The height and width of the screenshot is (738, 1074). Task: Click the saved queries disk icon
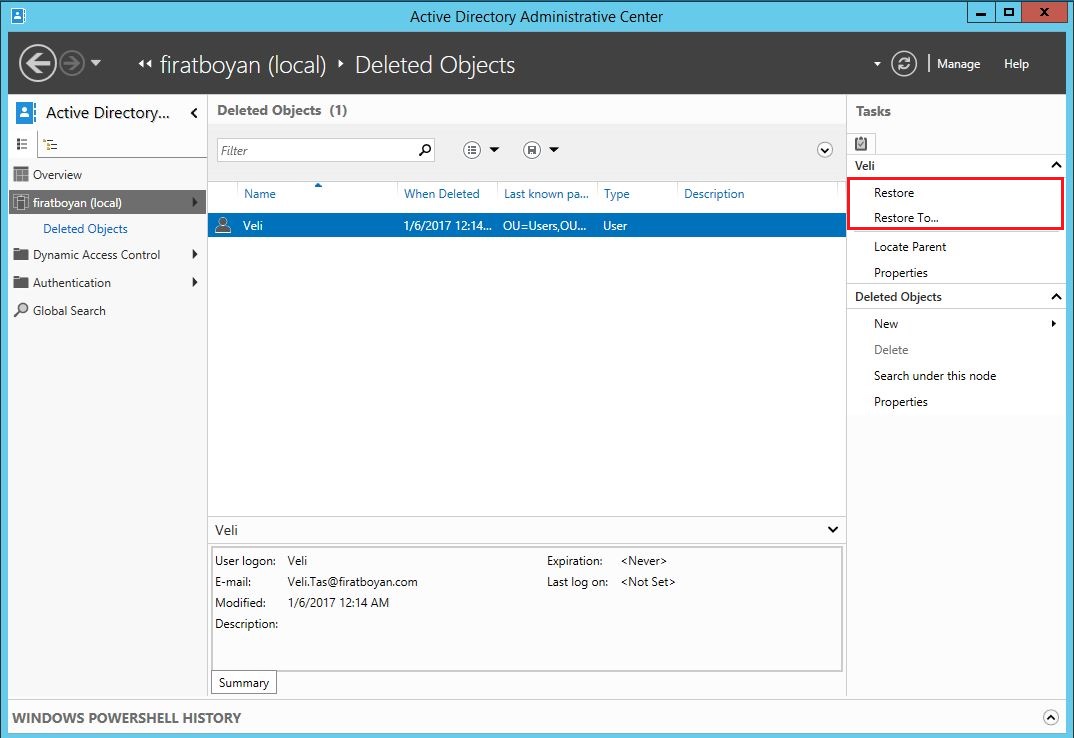tap(532, 150)
